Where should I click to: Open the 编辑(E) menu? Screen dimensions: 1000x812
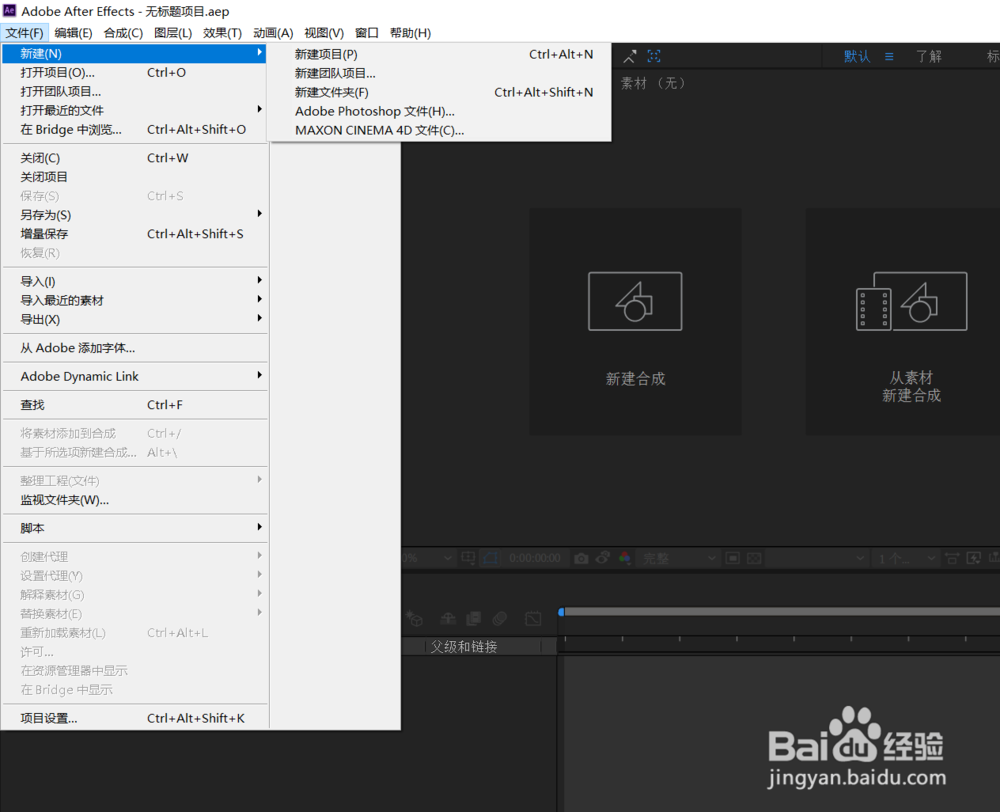(x=73, y=33)
